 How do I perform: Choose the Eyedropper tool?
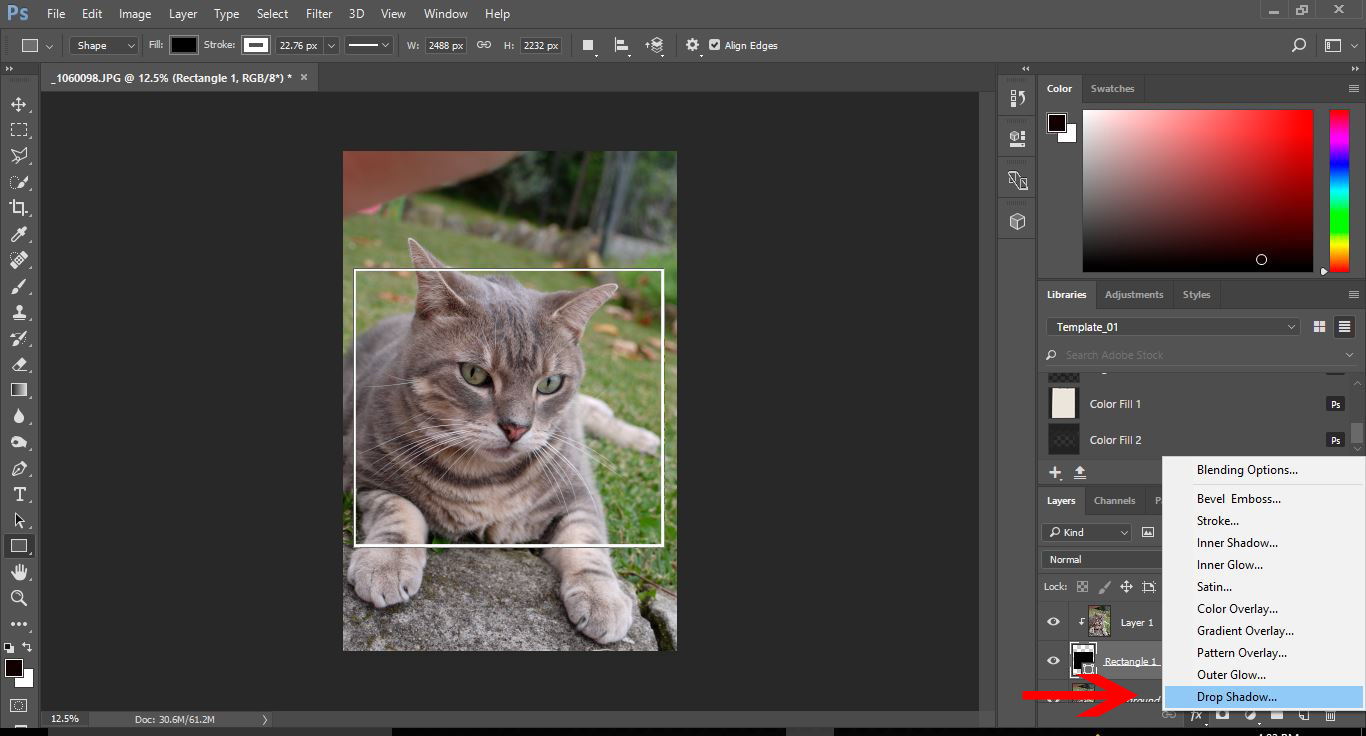tap(18, 234)
